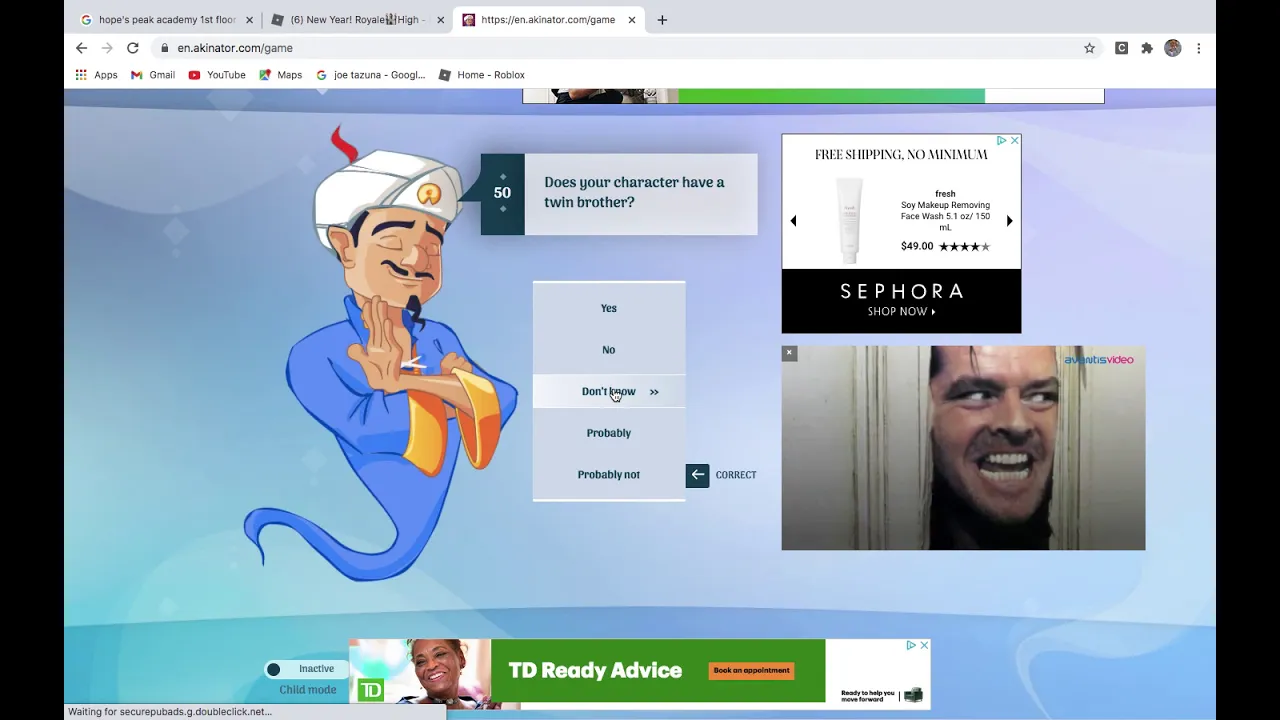This screenshot has height=720, width=1280.
Task: Click the video ad thumbnail
Action: [x=963, y=448]
